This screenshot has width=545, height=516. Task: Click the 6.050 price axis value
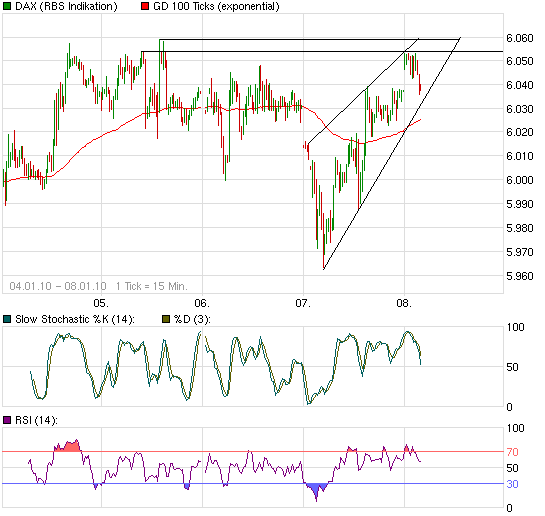pyautogui.click(x=520, y=61)
